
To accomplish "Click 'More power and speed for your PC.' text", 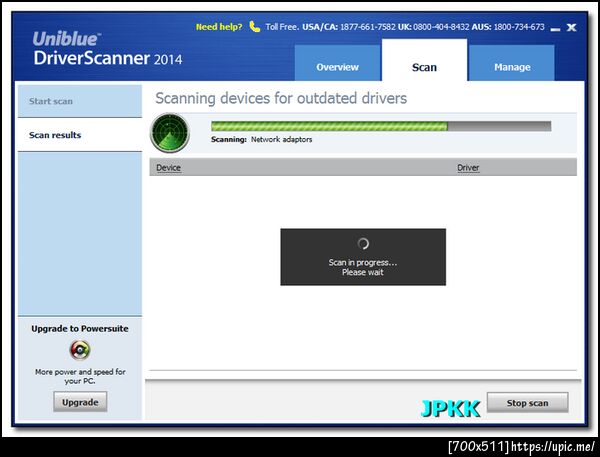I will (x=80, y=376).
